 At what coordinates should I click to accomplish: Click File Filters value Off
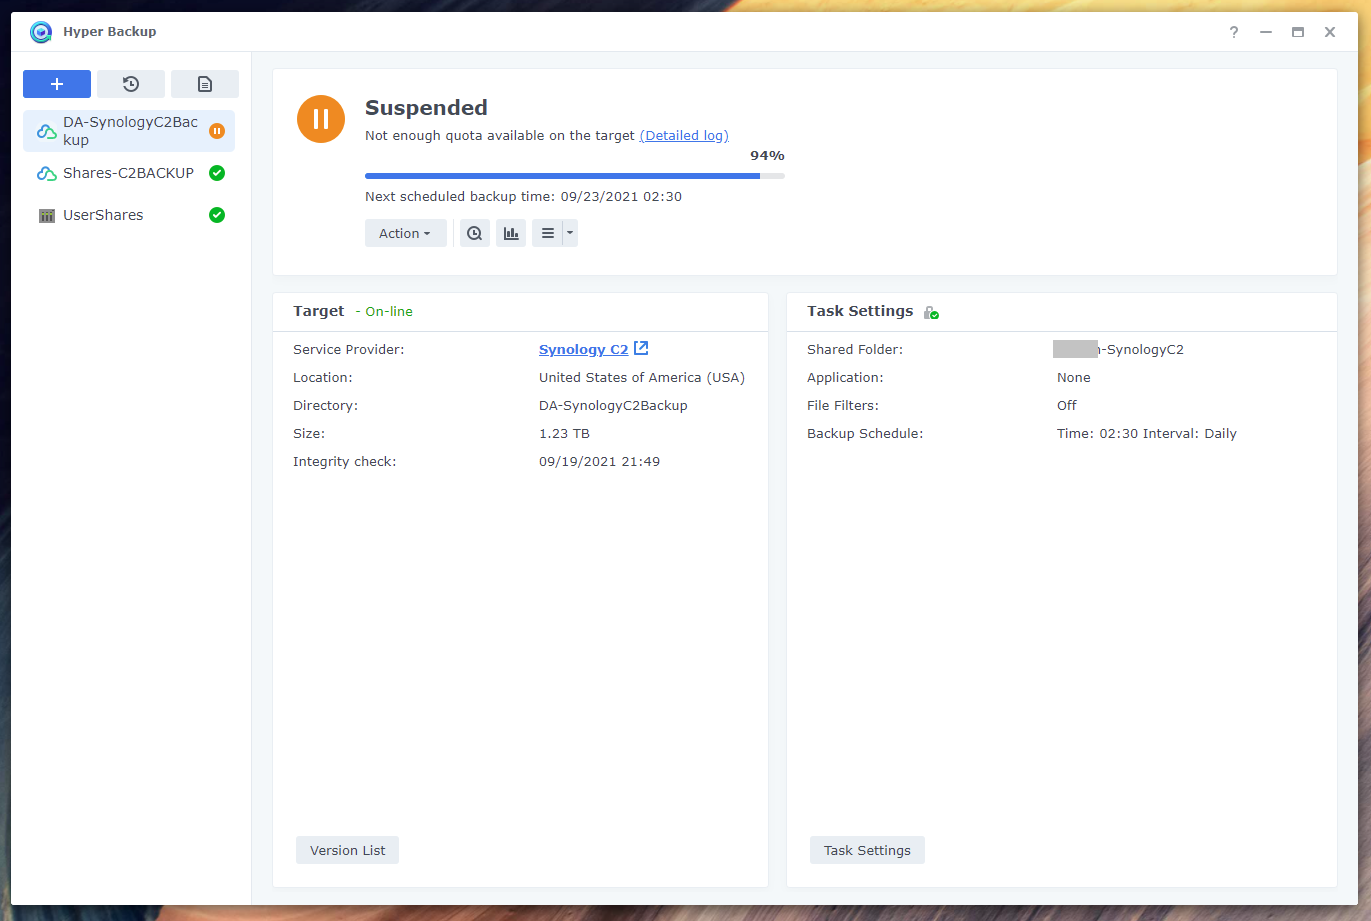pos(1067,405)
